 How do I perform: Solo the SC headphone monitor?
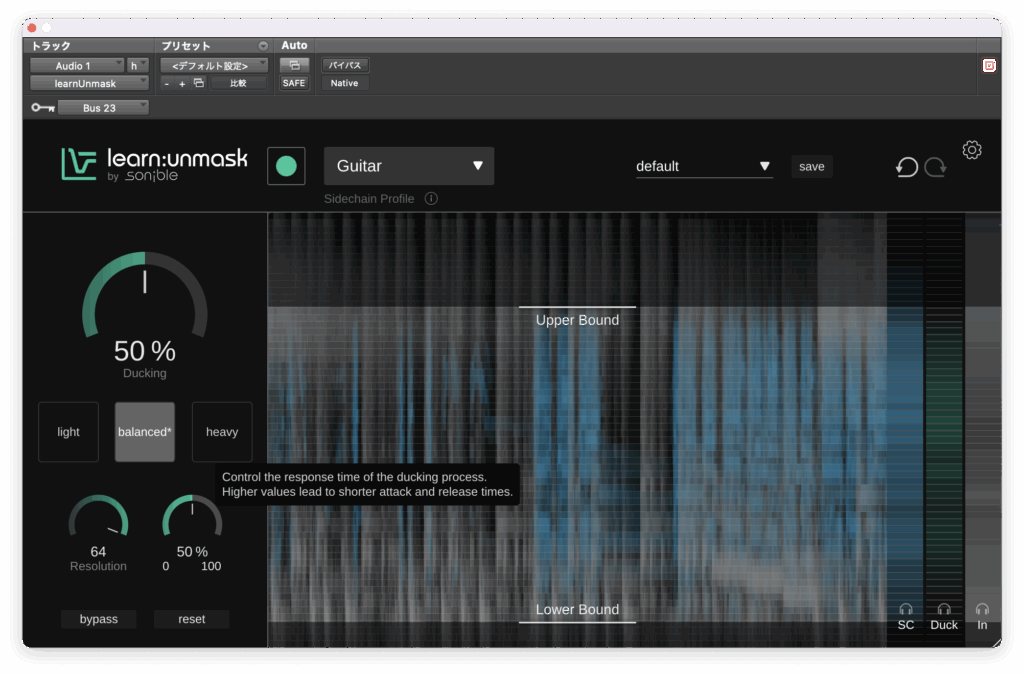pos(906,609)
